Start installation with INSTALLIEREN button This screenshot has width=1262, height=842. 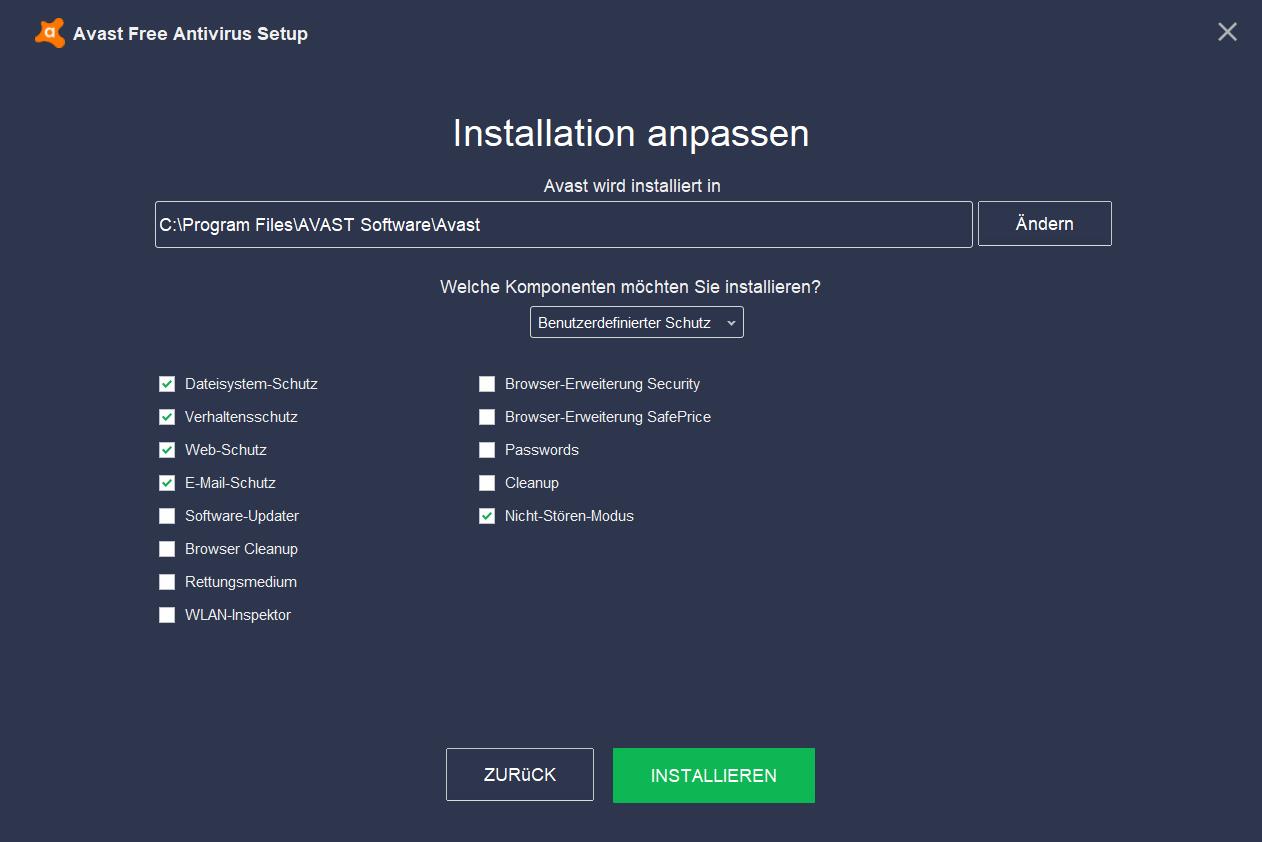pos(714,776)
